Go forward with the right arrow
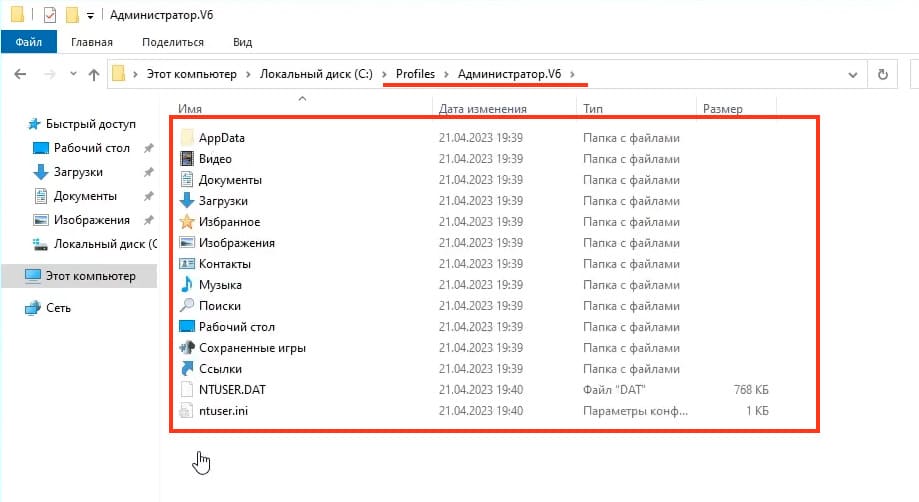Image resolution: width=919 pixels, height=502 pixels. point(50,74)
